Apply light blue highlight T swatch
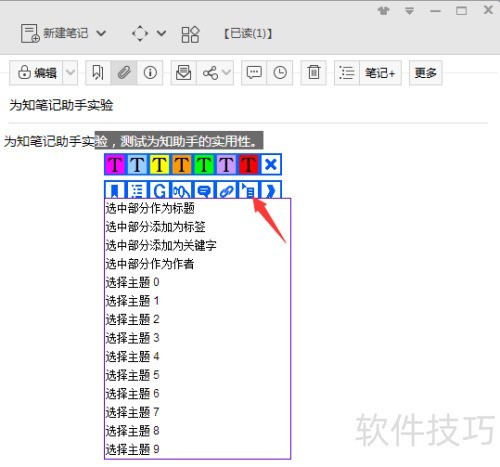The image size is (500, 467). click(137, 164)
